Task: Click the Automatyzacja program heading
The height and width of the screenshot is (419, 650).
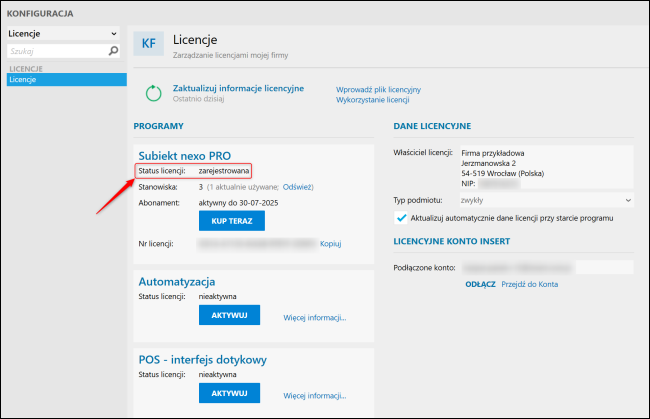Action: point(177,282)
